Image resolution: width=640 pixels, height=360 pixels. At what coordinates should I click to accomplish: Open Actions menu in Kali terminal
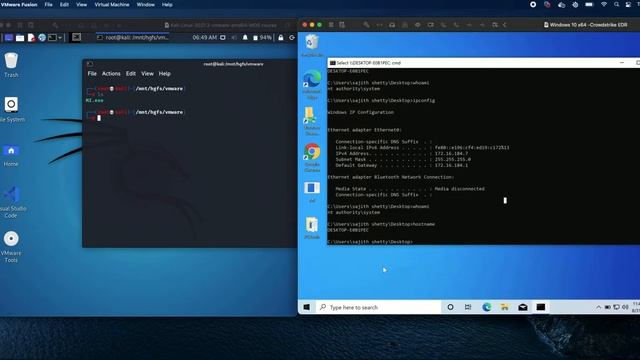coord(111,73)
